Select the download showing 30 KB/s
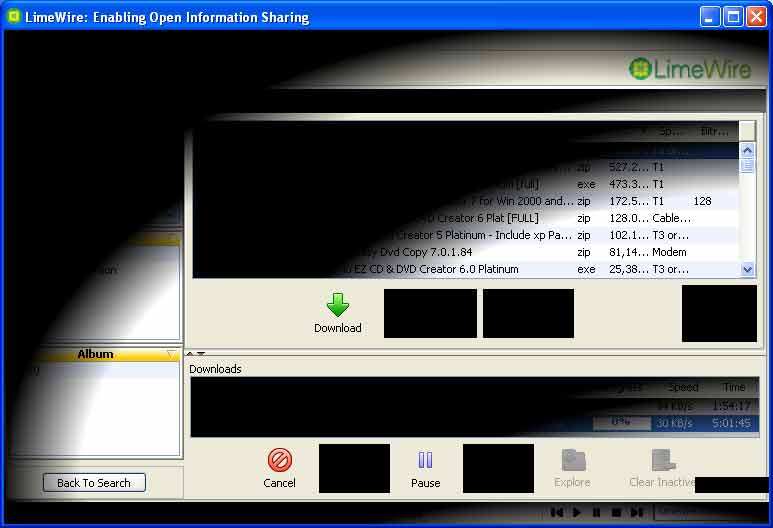This screenshot has width=773, height=528. pos(475,423)
